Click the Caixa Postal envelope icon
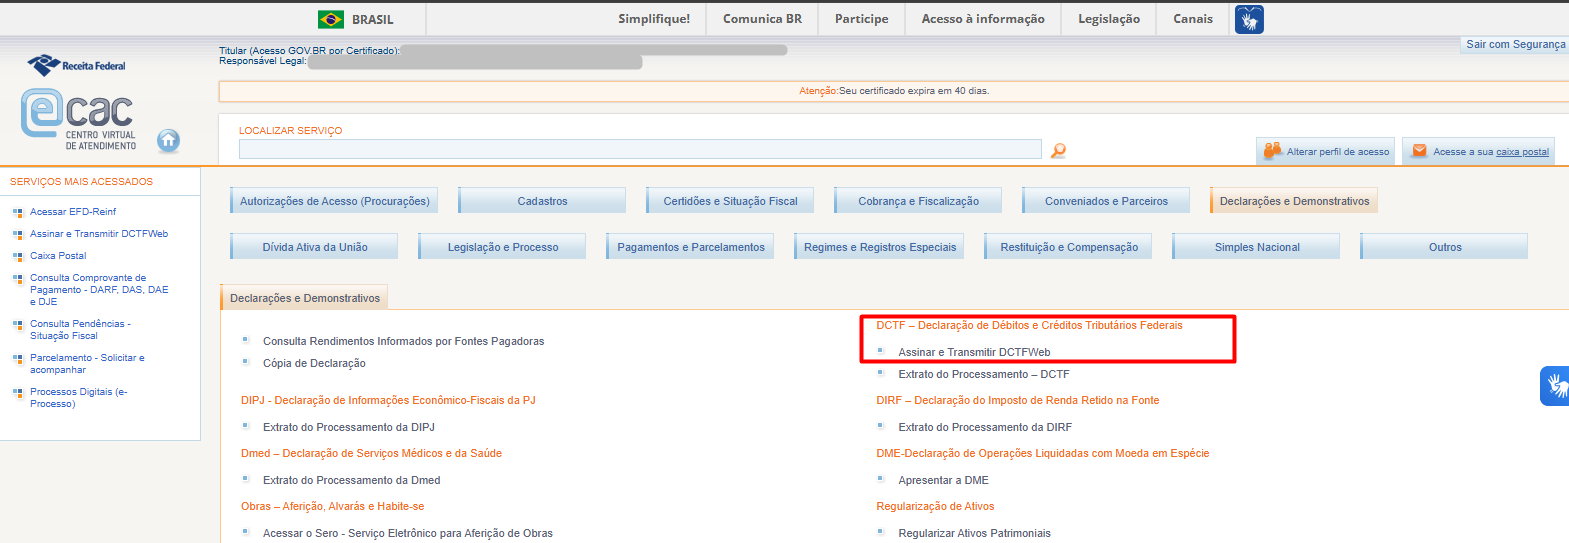This screenshot has width=1569, height=543. [x=1419, y=151]
